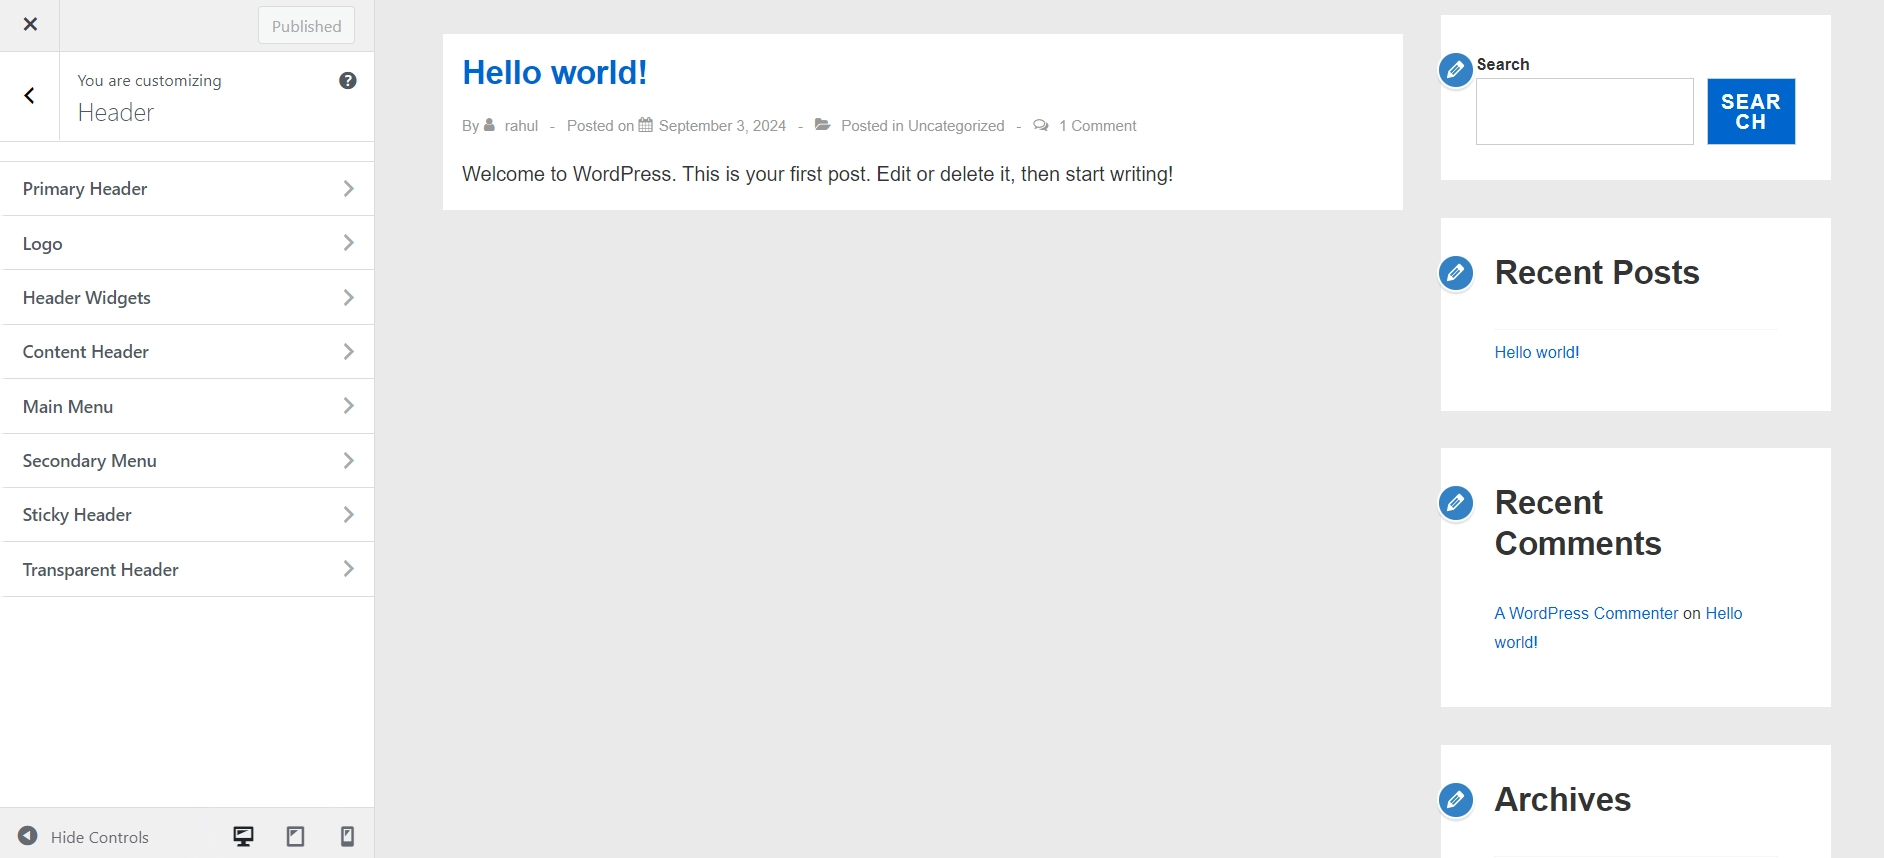Switch to tablet preview icon
The height and width of the screenshot is (858, 1884).
tap(296, 837)
